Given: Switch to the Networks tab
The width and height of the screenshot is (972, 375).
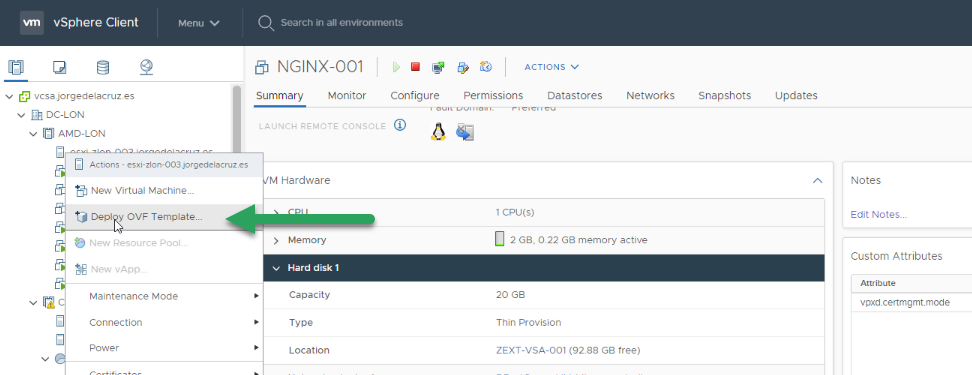Looking at the screenshot, I should (650, 95).
